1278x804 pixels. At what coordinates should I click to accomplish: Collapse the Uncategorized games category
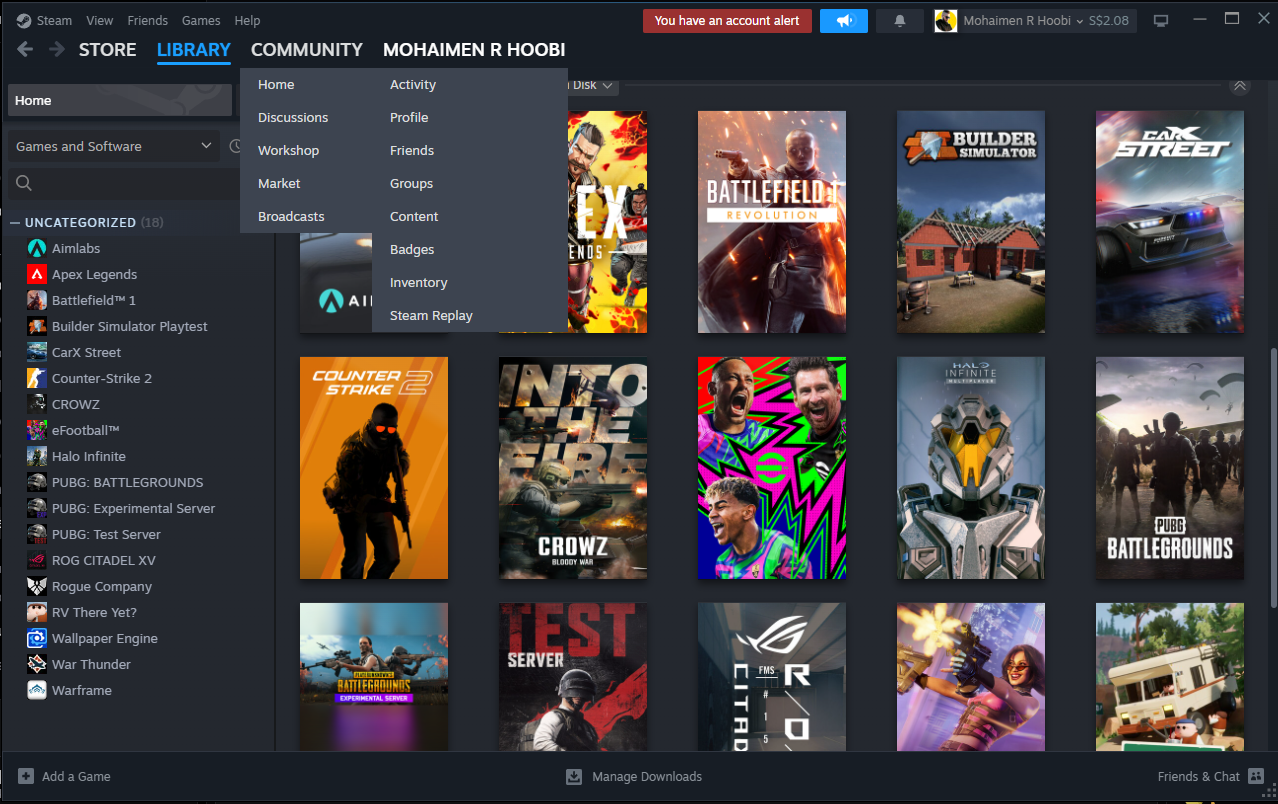15,222
